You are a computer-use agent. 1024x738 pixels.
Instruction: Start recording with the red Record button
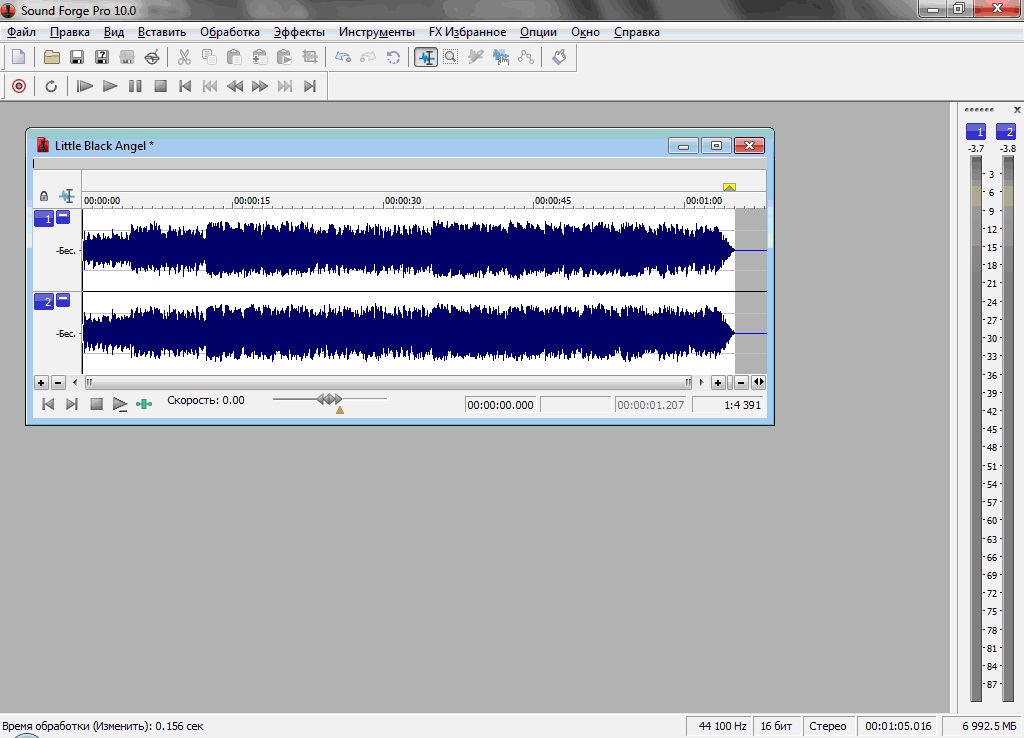coord(19,86)
